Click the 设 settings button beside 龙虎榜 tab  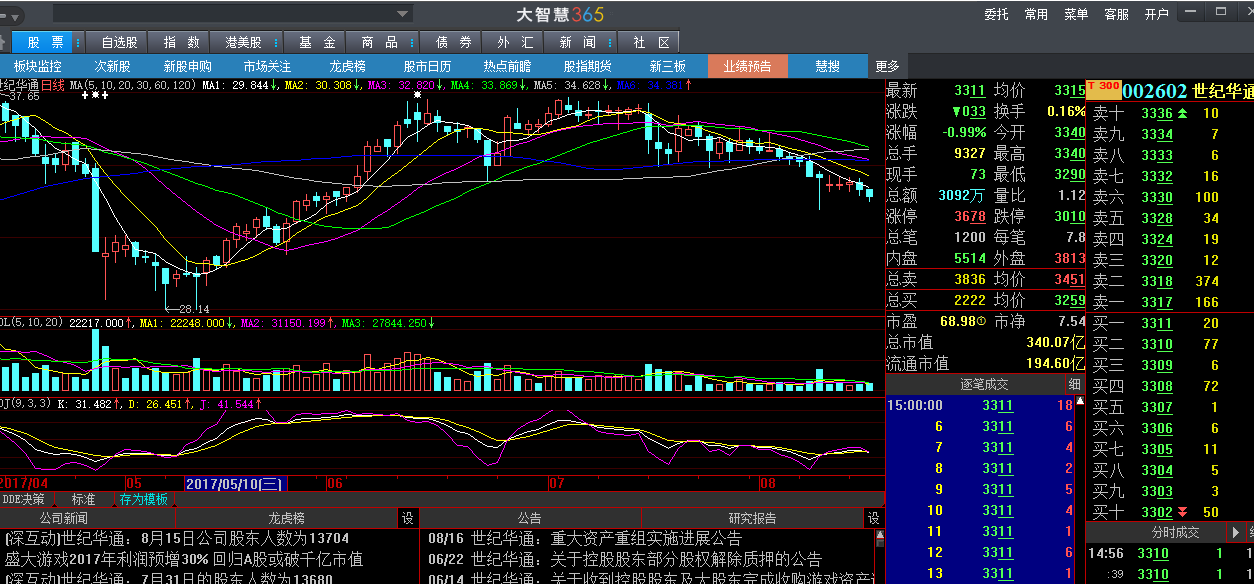tap(407, 518)
